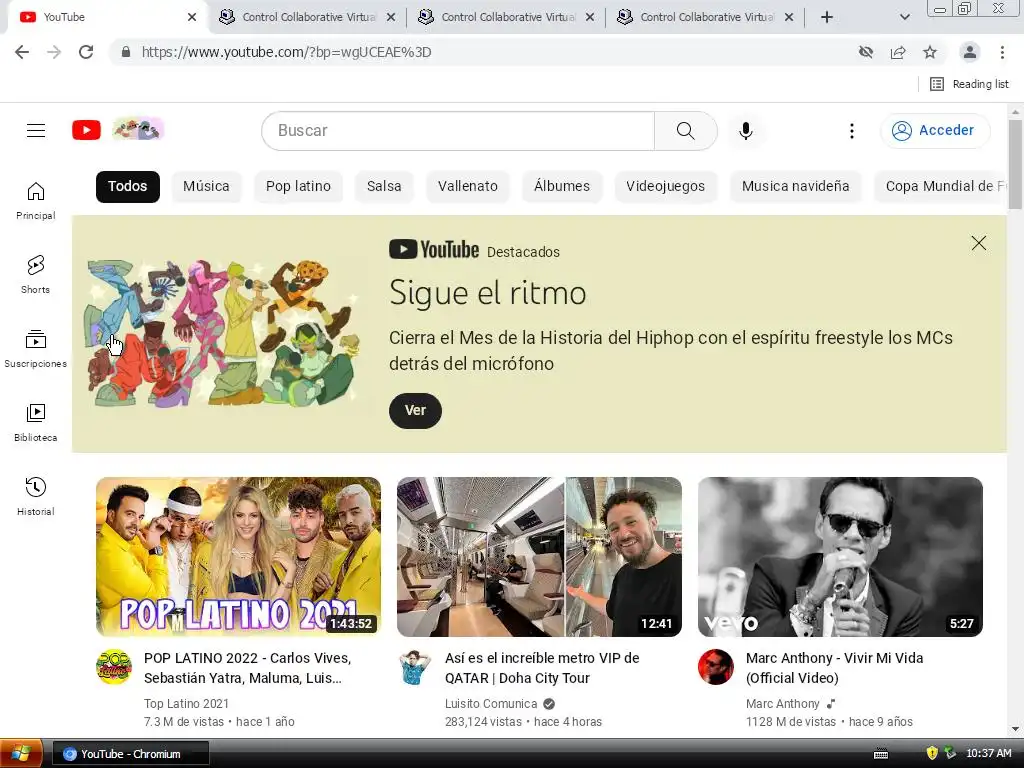Select the Todos filter chip
The image size is (1024, 768).
click(x=128, y=186)
